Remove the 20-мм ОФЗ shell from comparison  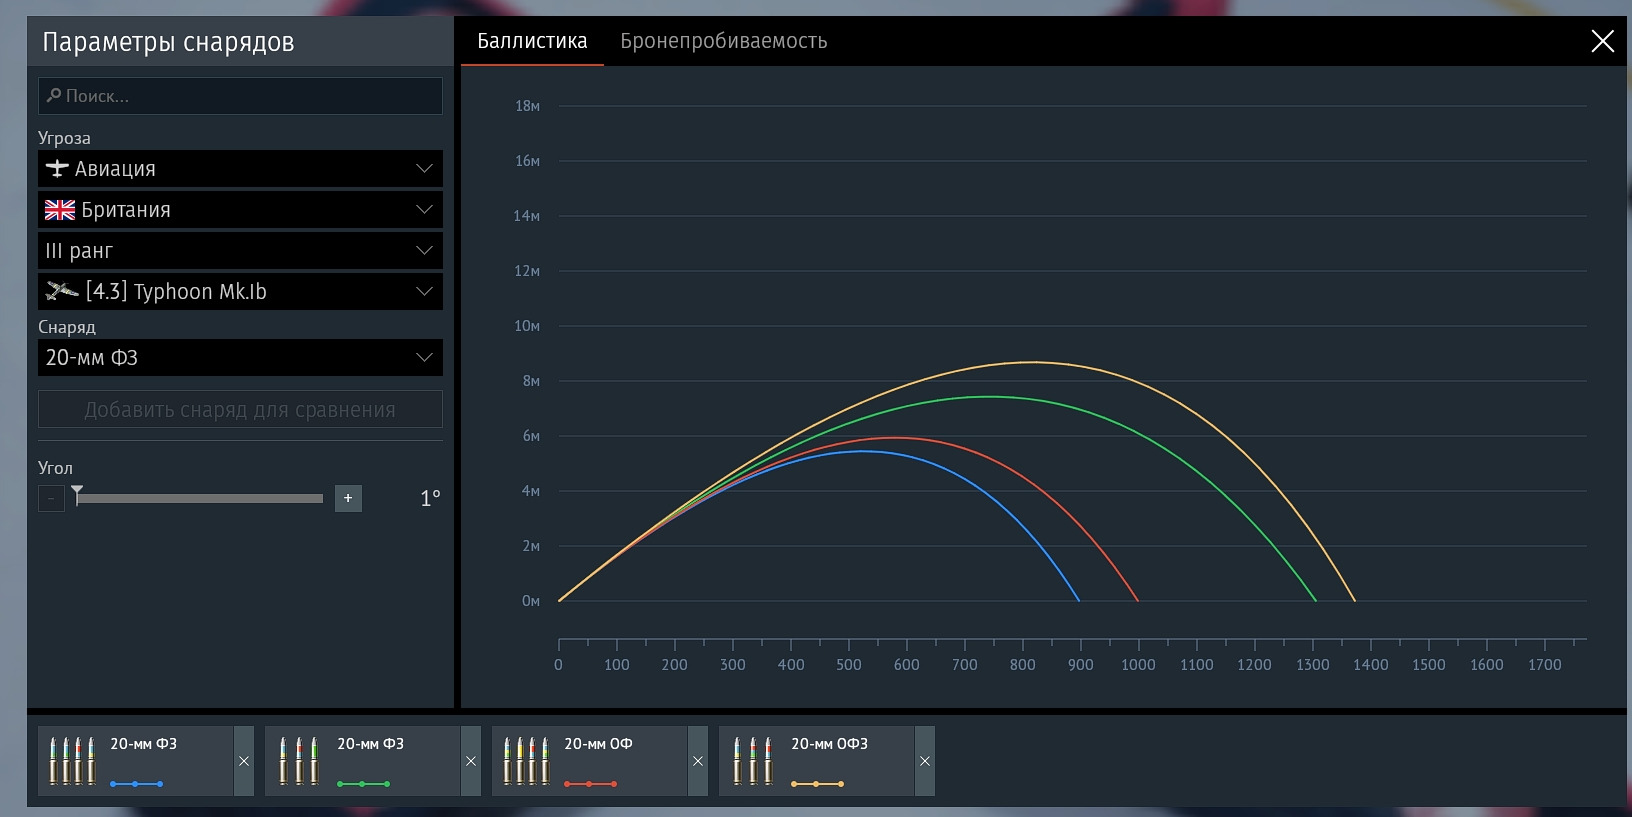click(925, 761)
